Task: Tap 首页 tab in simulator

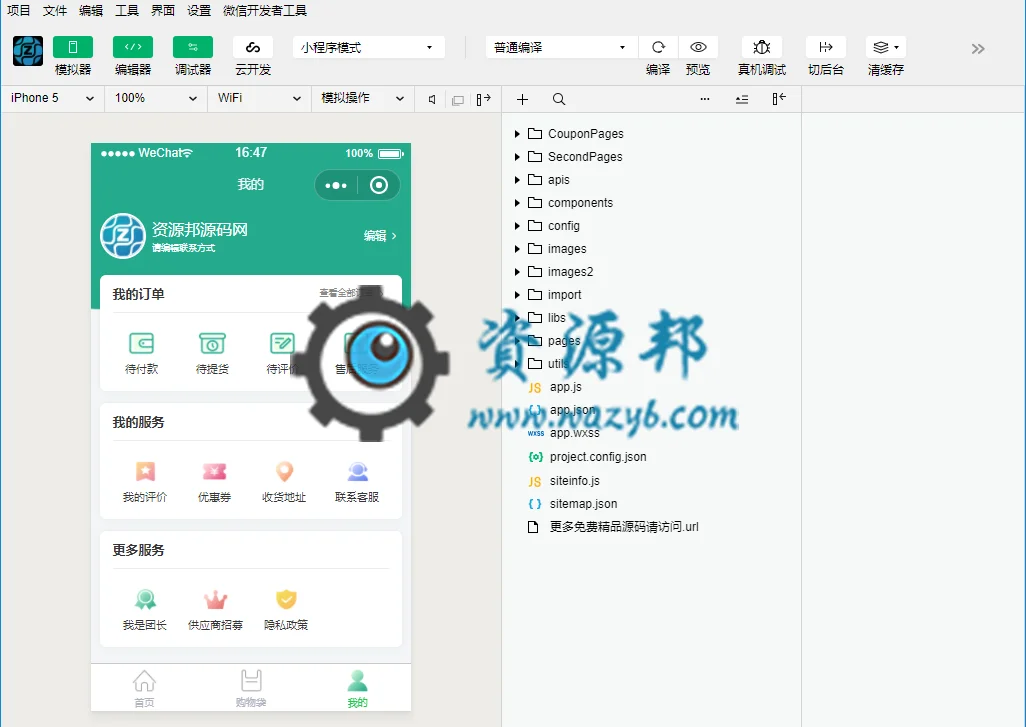Action: [x=144, y=688]
